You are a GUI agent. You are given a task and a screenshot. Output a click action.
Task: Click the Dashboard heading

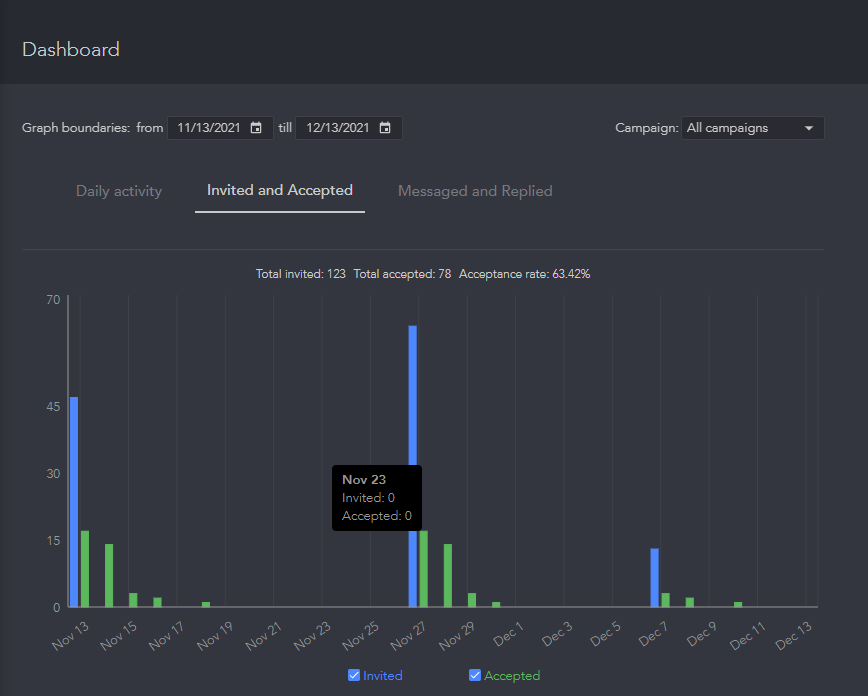coord(71,48)
